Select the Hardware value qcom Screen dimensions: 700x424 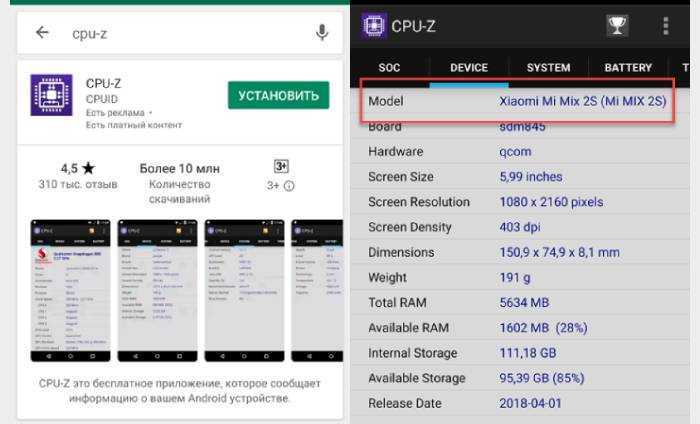tap(515, 152)
